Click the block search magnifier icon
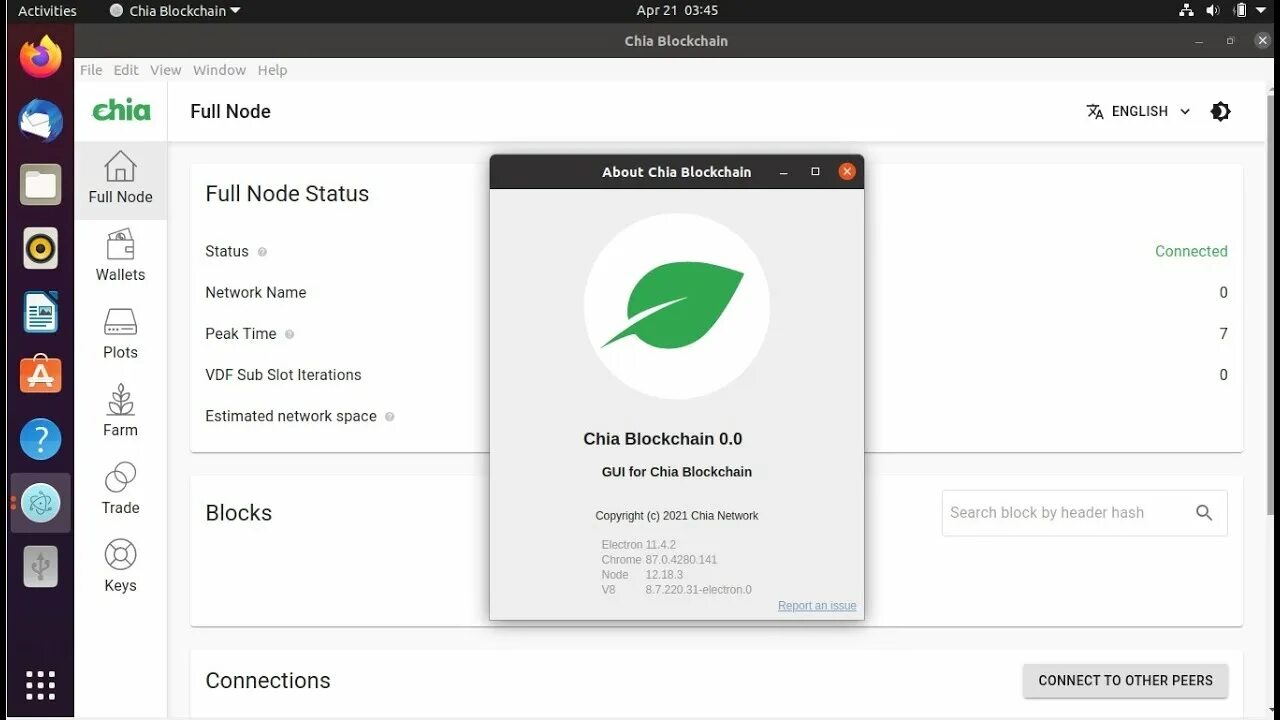Screen dimensions: 1280x720 coord(1204,513)
